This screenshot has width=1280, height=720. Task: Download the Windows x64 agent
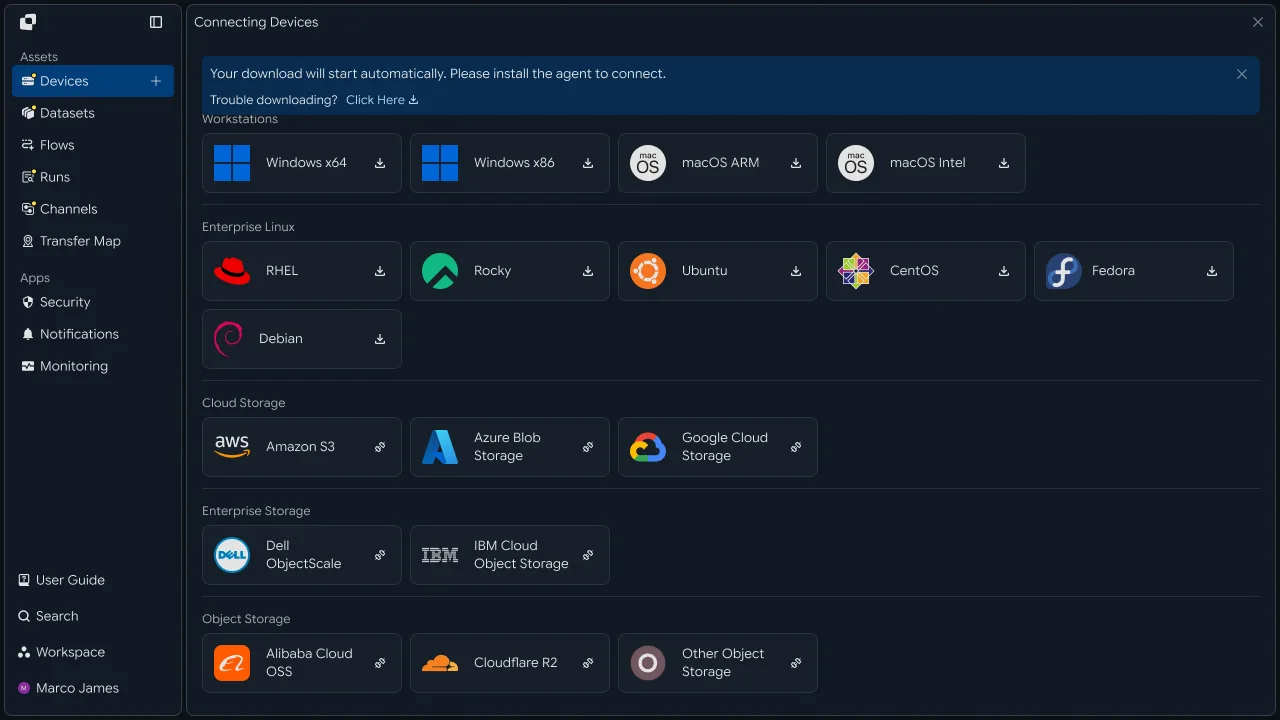point(380,163)
